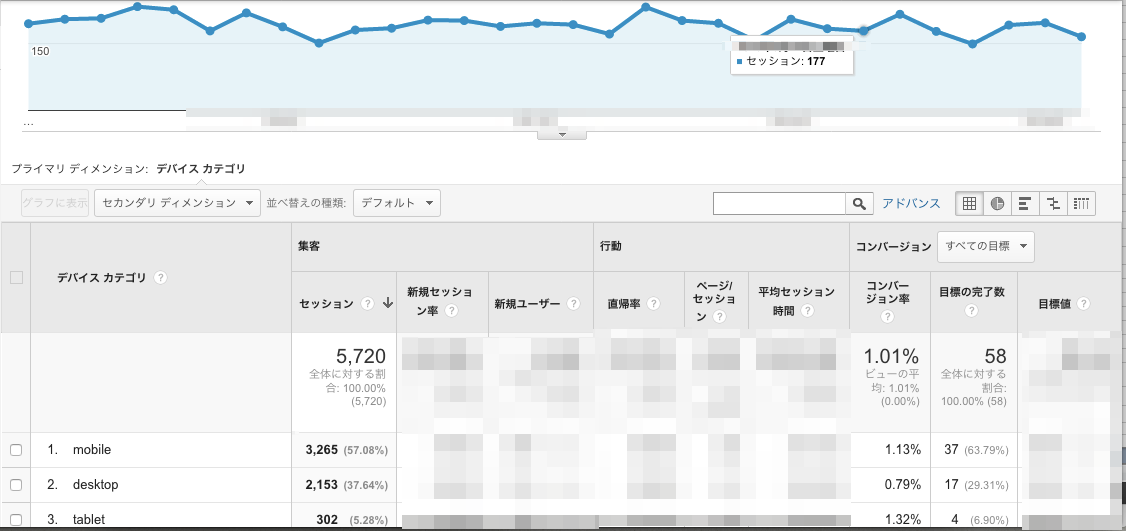This screenshot has width=1126, height=531.
Task: Click the グラフに表示 button
Action: click(x=55, y=203)
